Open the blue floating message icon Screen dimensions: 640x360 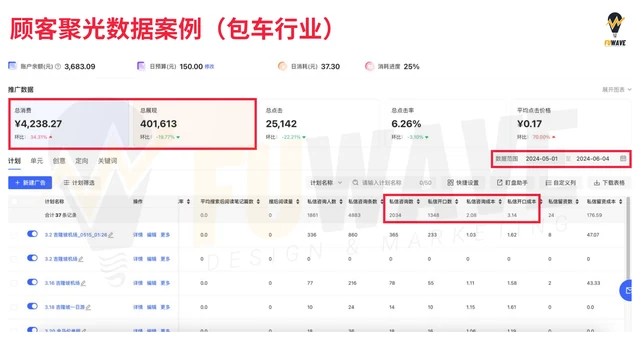[627, 290]
